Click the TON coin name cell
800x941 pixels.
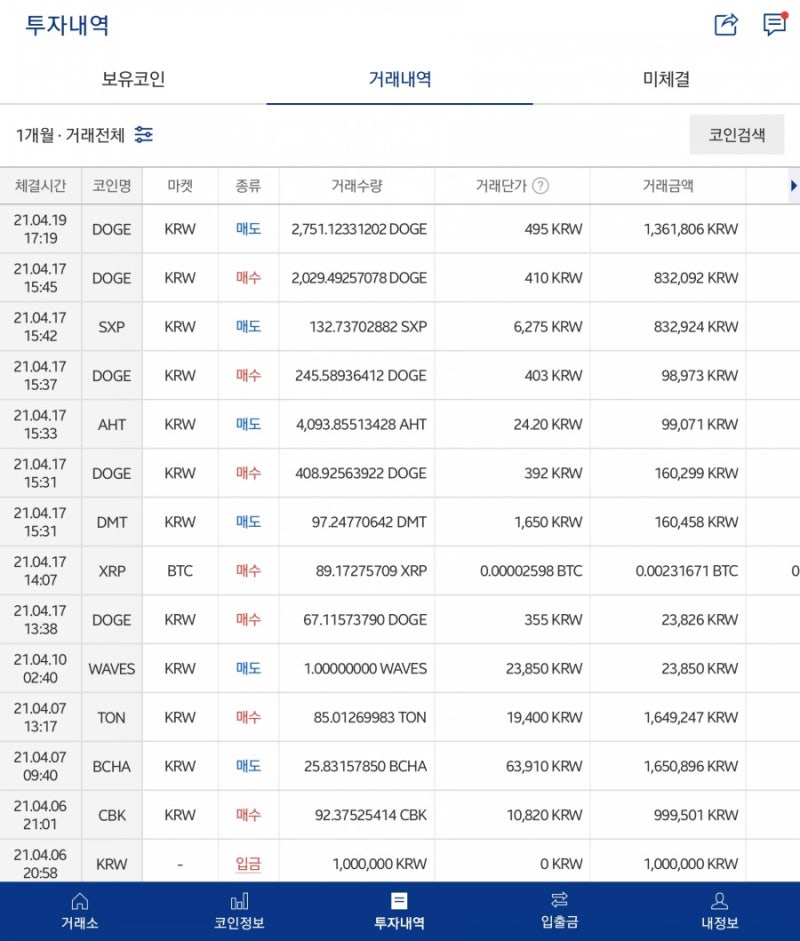point(112,718)
